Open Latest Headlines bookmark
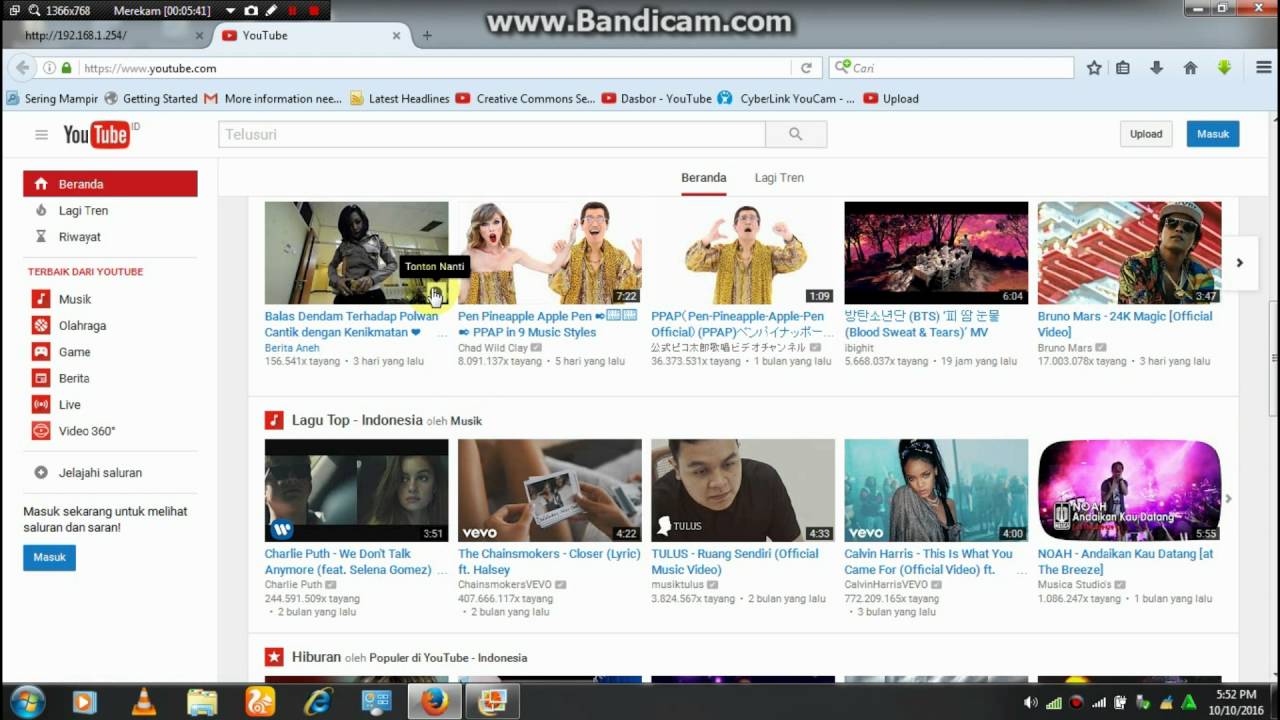1280x720 pixels. coord(400,98)
